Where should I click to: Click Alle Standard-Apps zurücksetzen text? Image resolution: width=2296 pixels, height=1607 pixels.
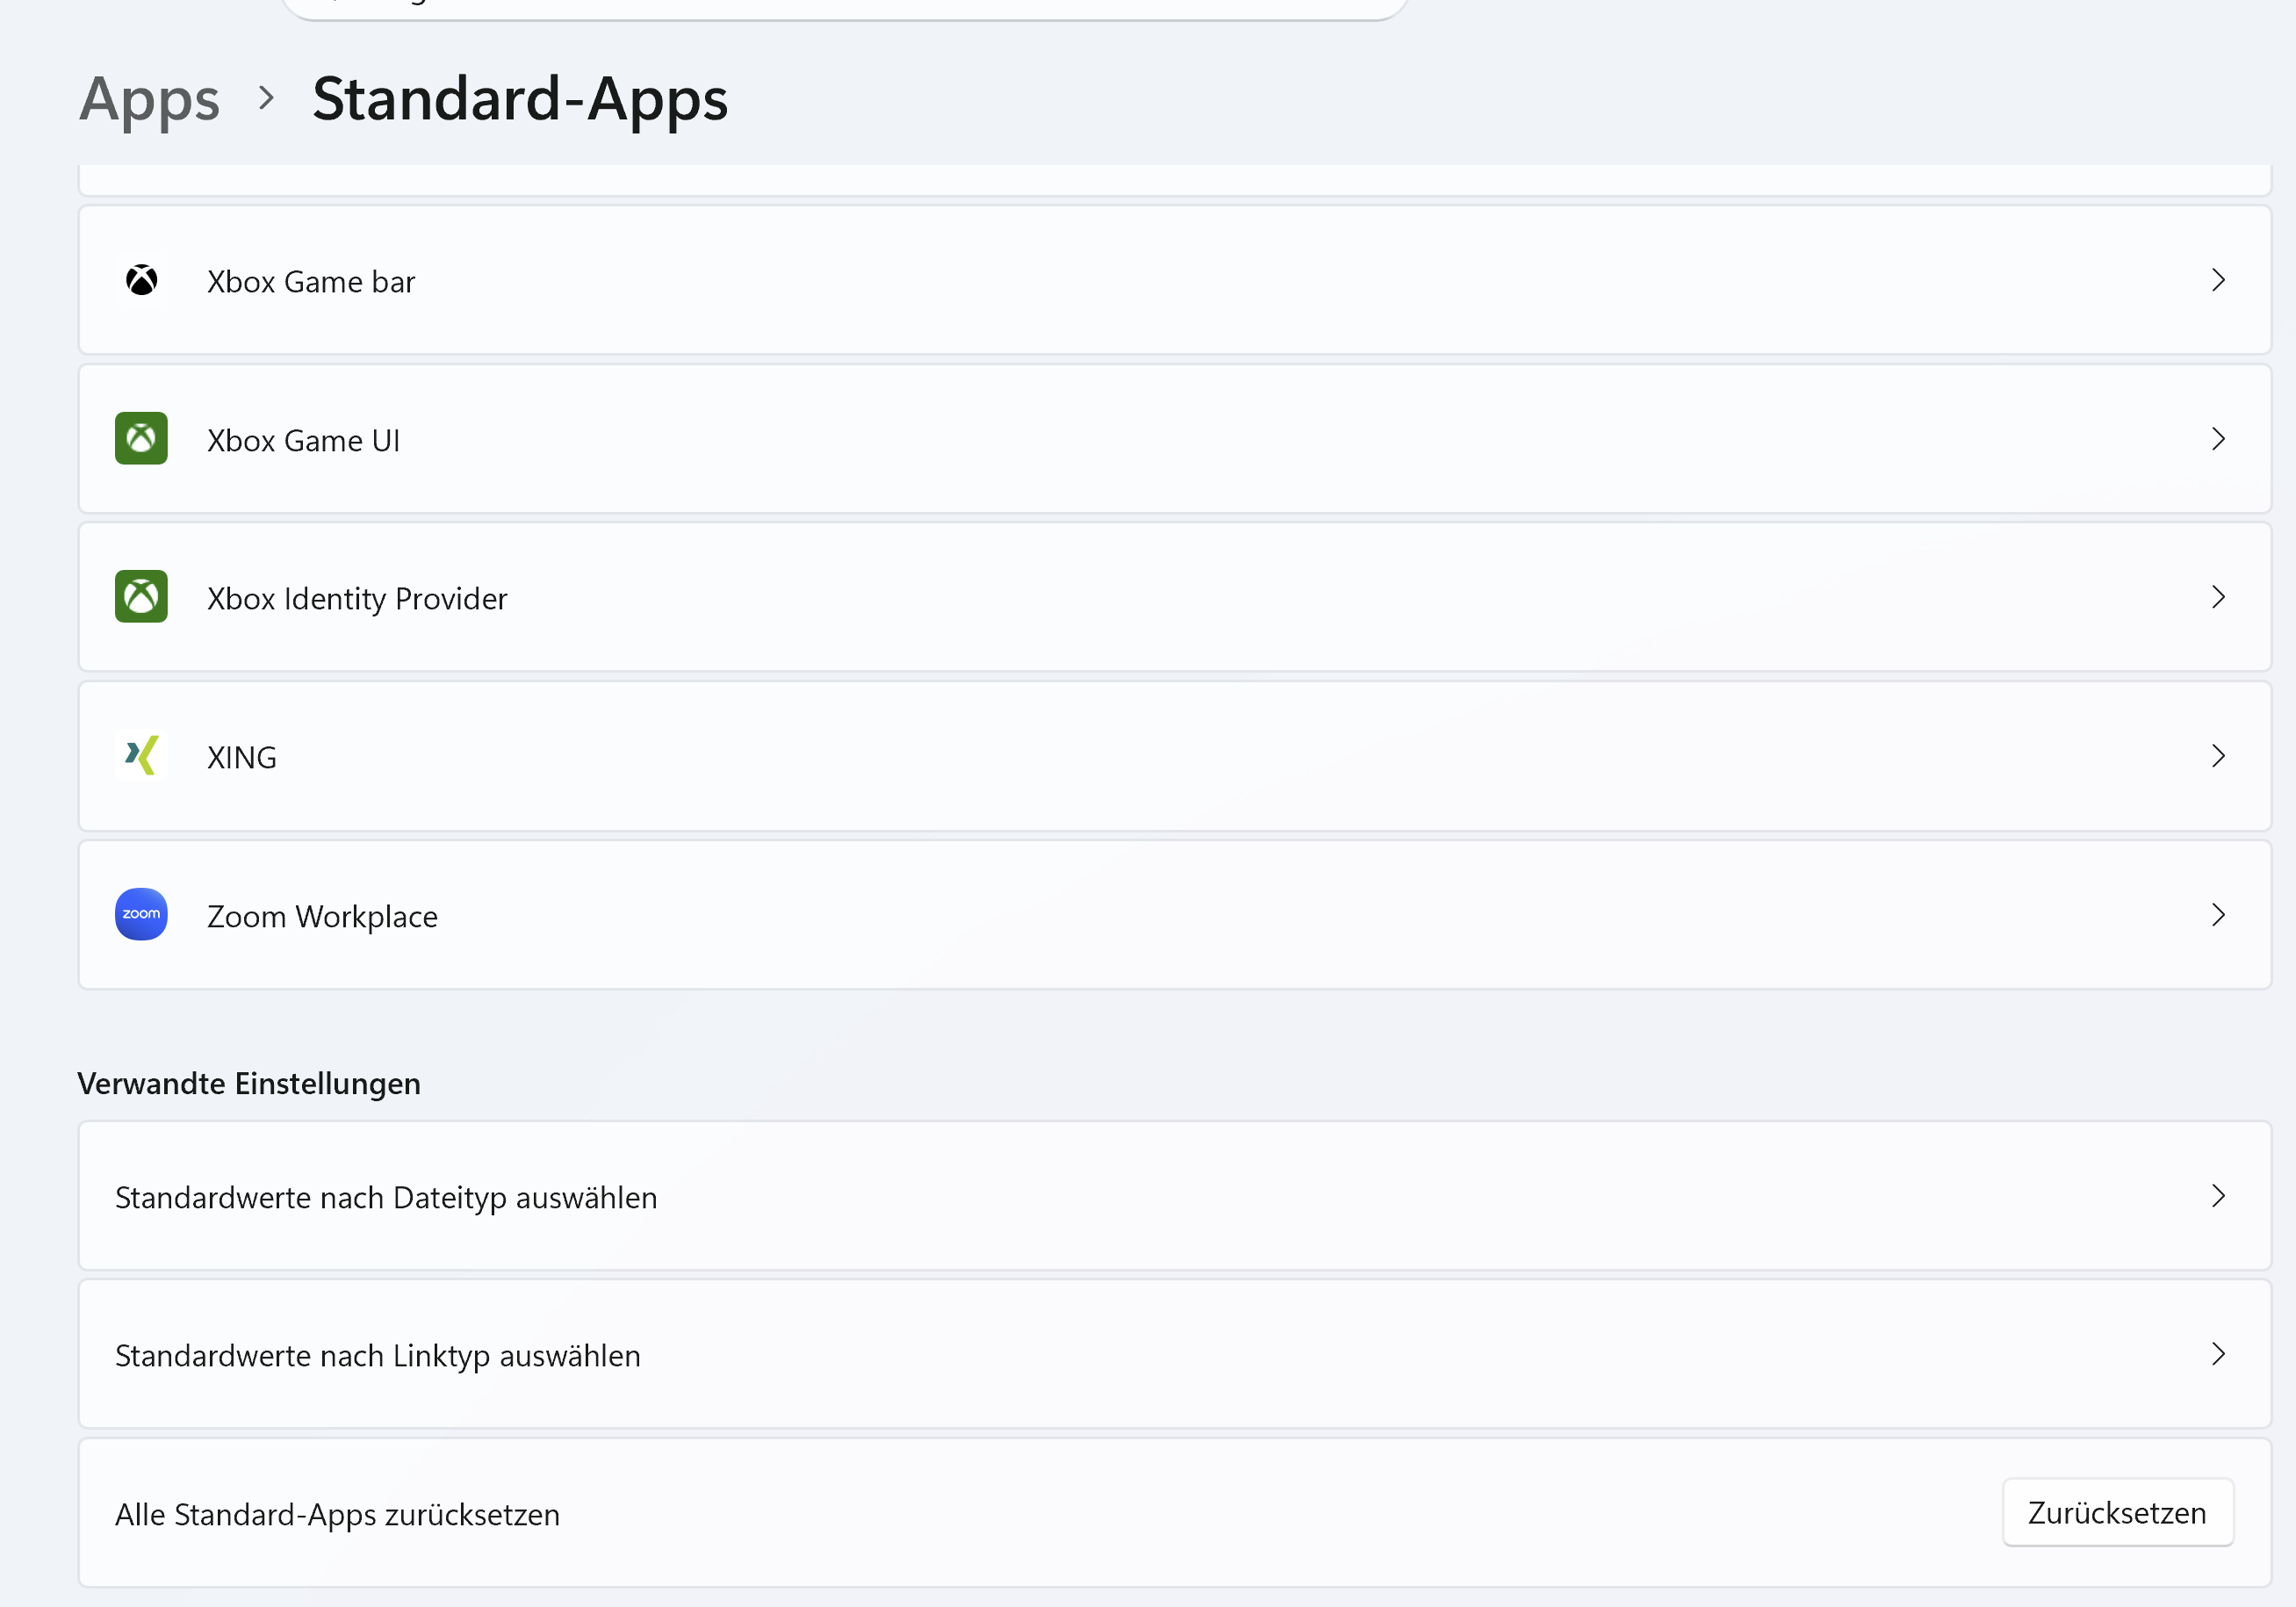click(x=337, y=1515)
